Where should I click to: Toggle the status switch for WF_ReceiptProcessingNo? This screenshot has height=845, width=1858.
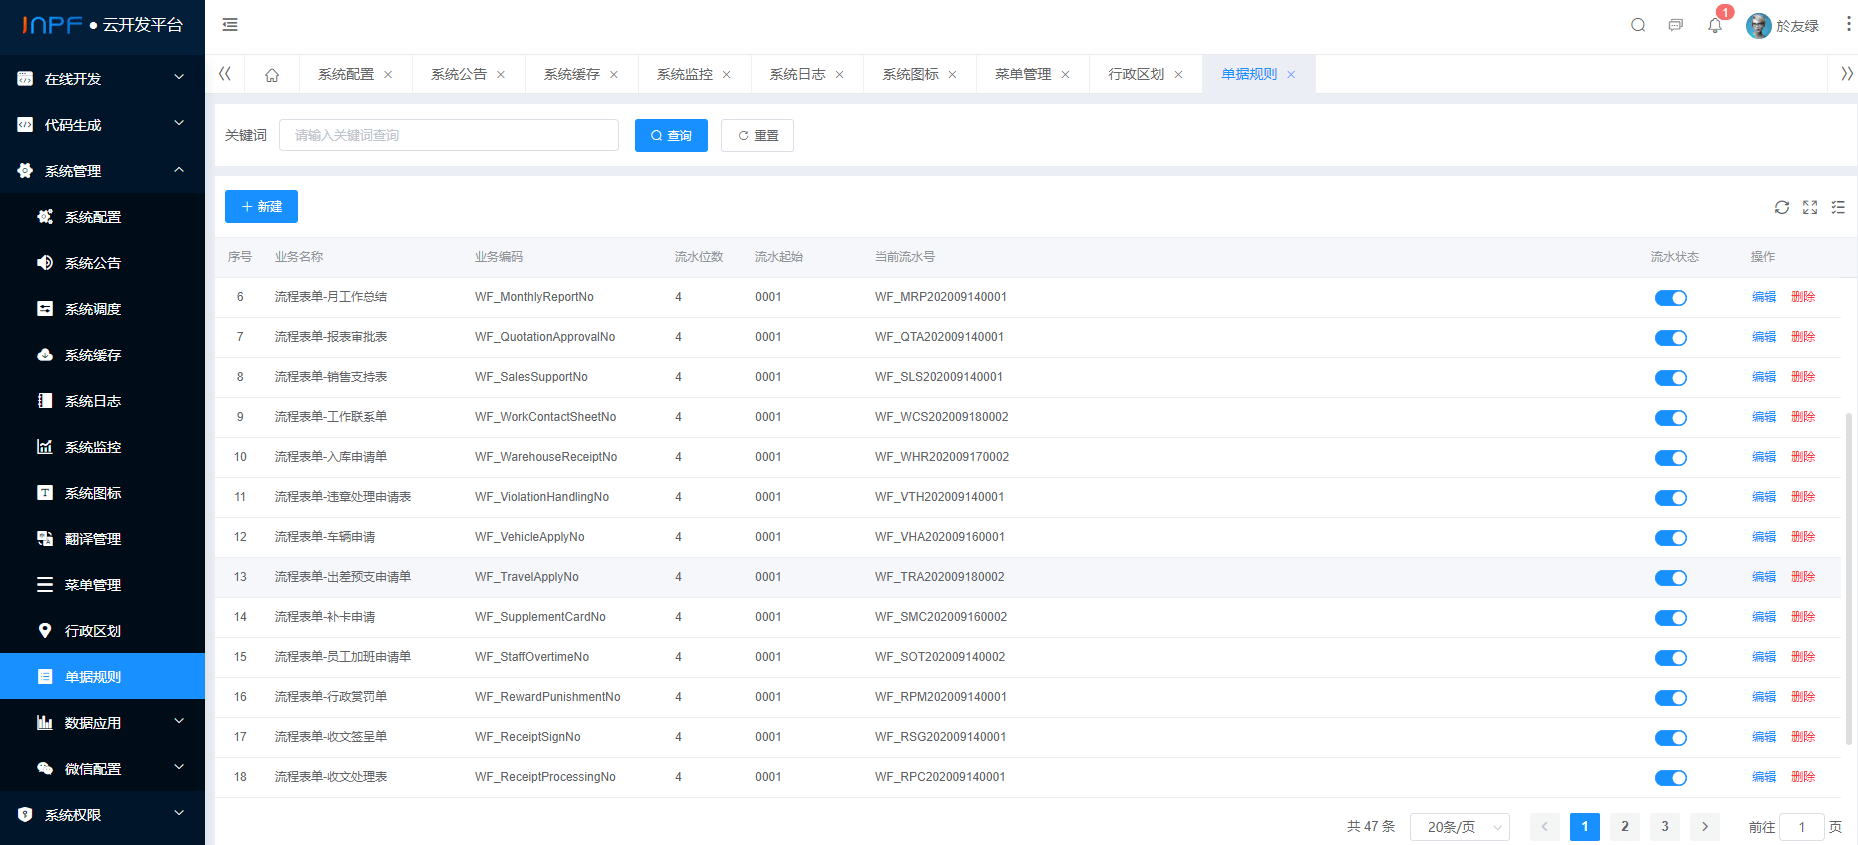tap(1670, 778)
